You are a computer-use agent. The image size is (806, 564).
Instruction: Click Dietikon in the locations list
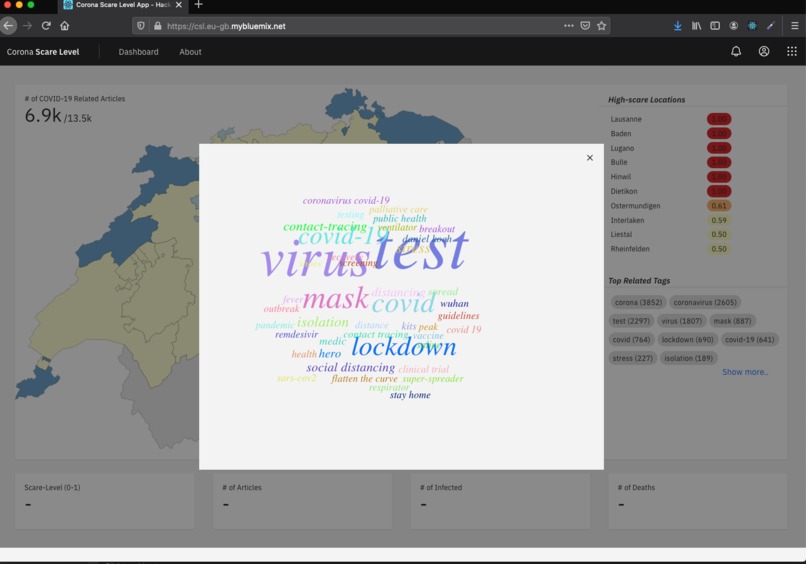624,191
